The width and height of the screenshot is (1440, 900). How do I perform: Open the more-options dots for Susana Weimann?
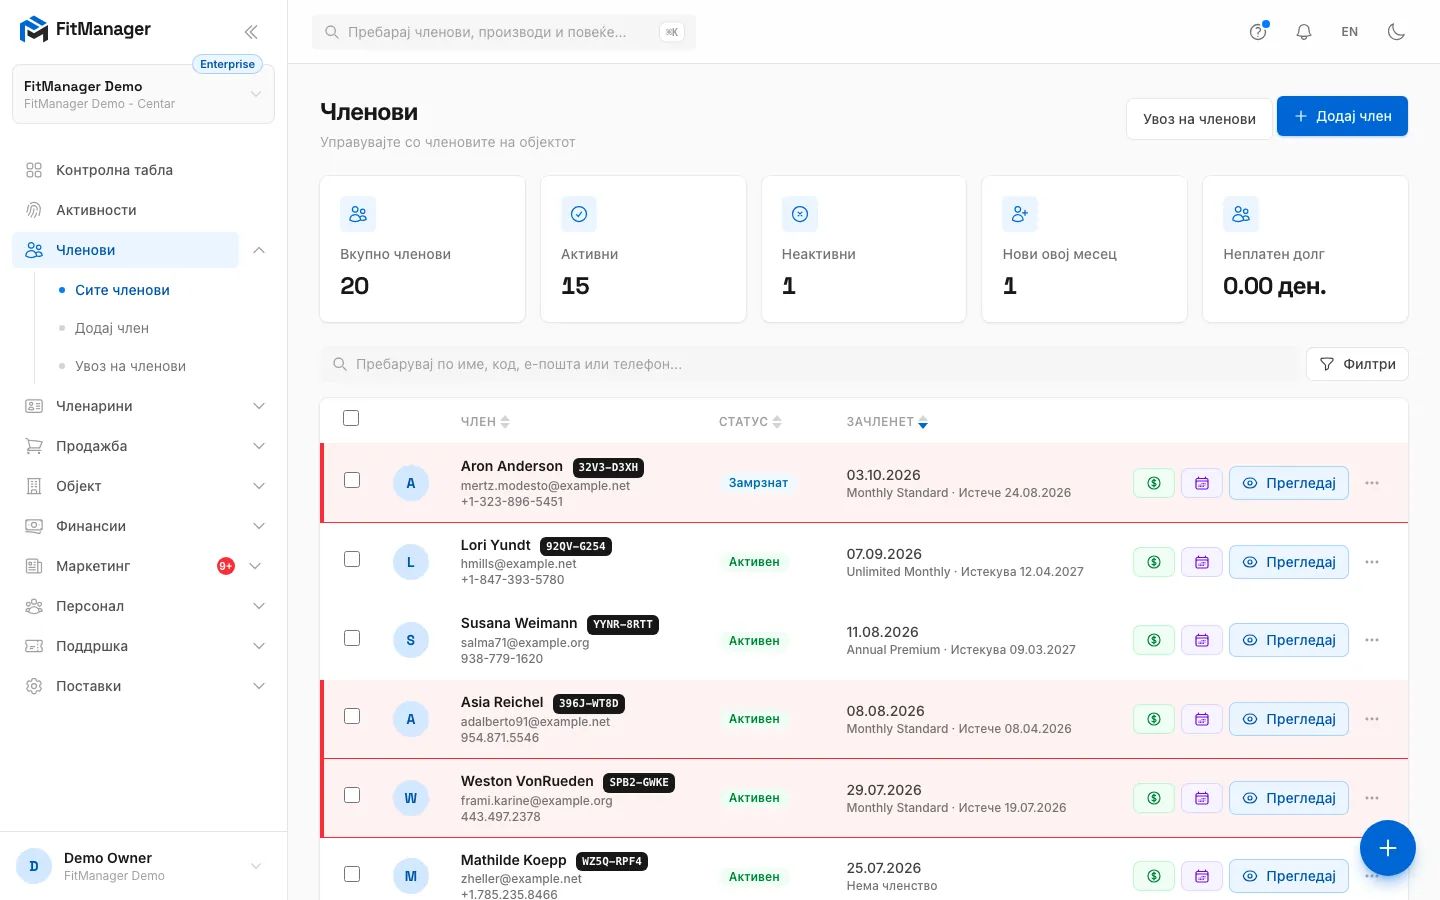(1372, 640)
